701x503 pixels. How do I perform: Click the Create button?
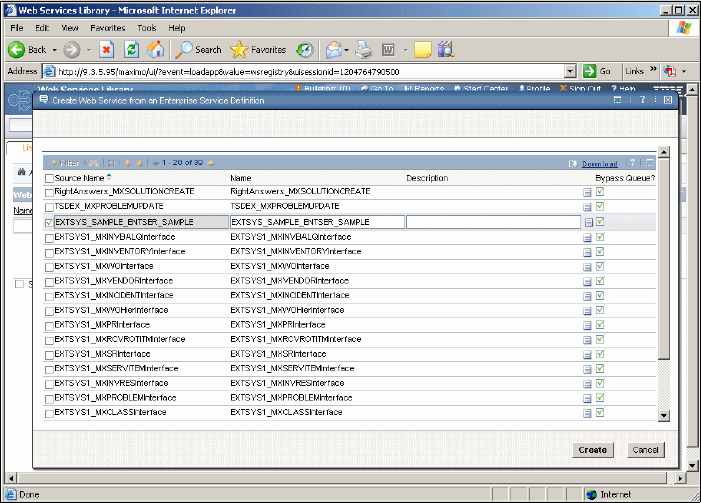(592, 450)
